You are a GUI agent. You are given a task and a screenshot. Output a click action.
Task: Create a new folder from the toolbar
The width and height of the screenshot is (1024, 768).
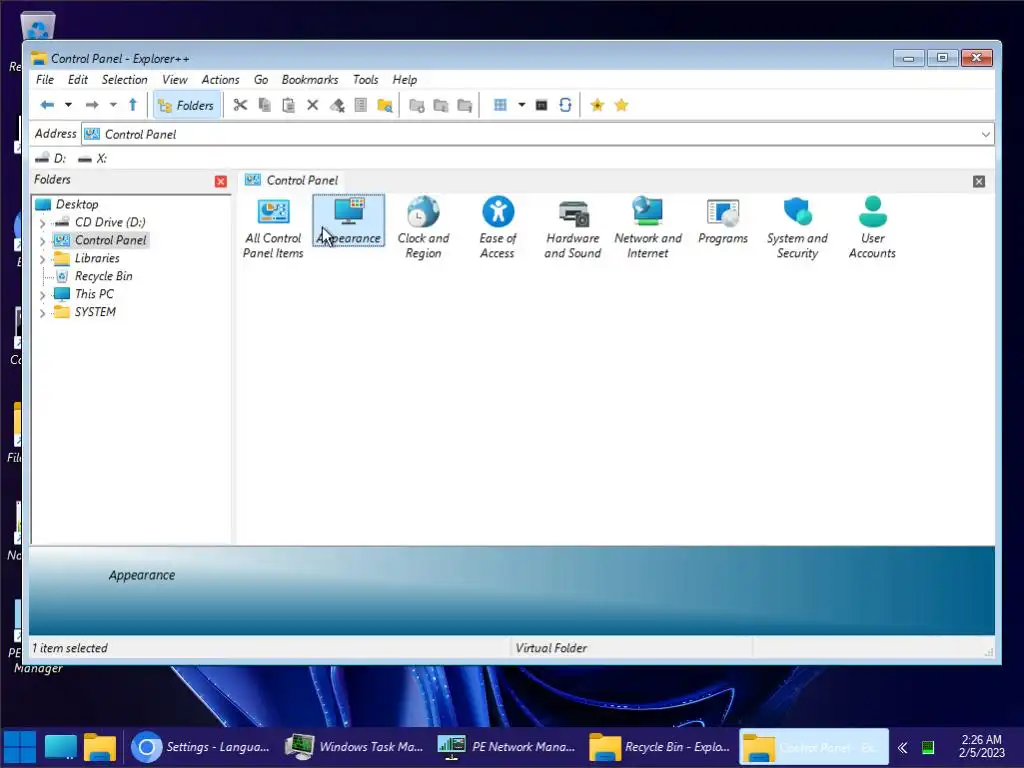click(417, 105)
